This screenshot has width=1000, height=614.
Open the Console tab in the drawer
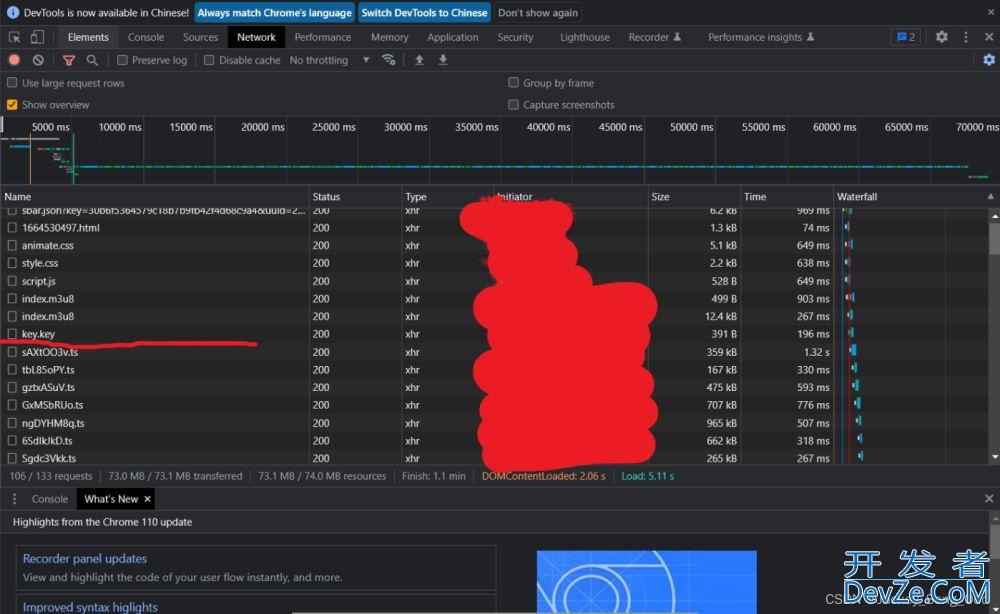[50, 499]
